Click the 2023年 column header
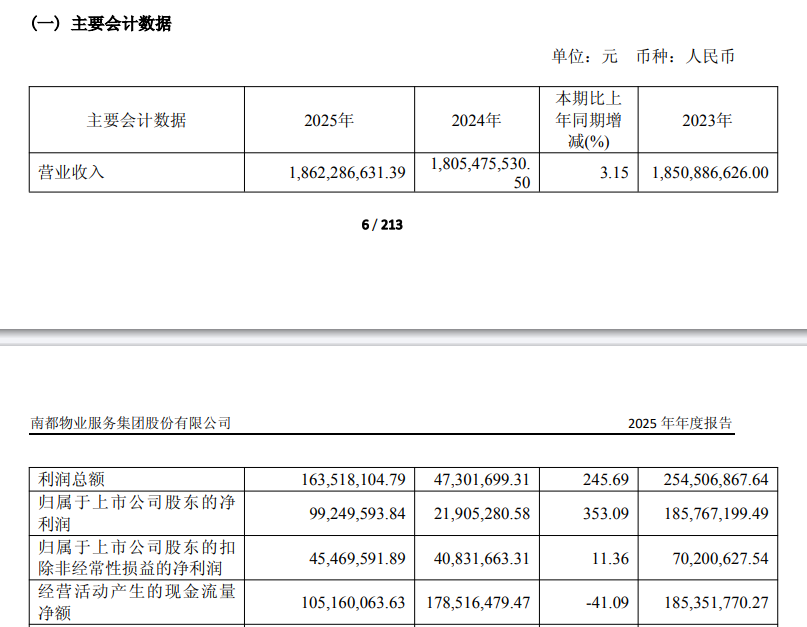This screenshot has width=807, height=627. [707, 121]
